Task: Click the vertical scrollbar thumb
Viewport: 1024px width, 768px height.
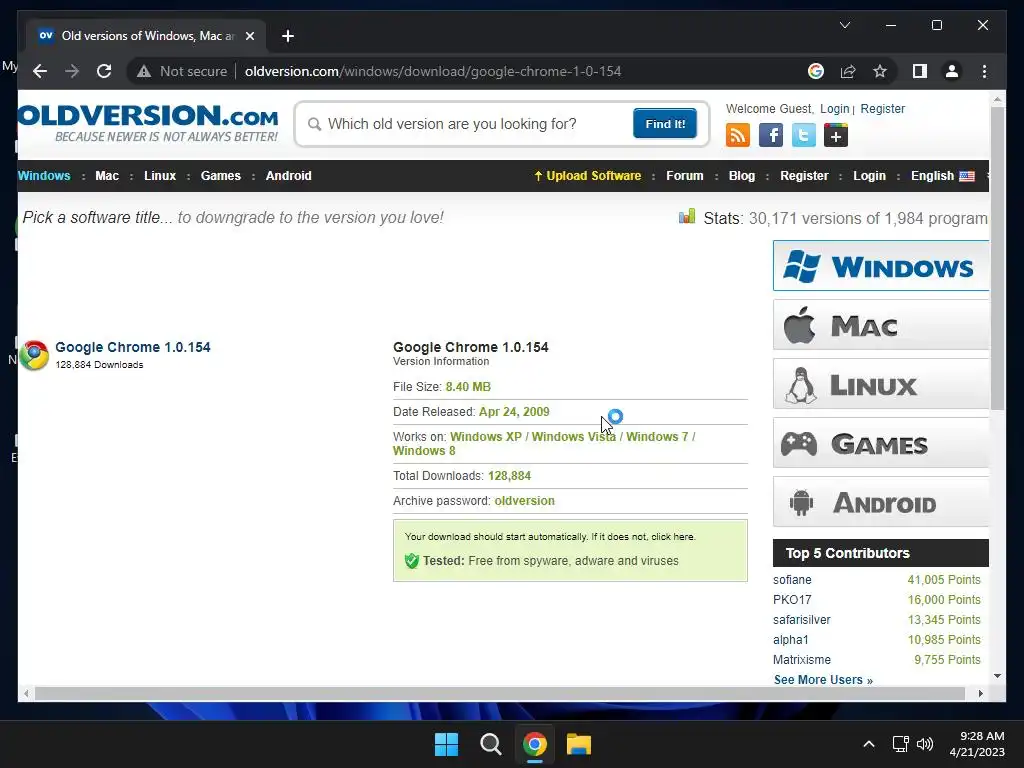Action: point(997,258)
